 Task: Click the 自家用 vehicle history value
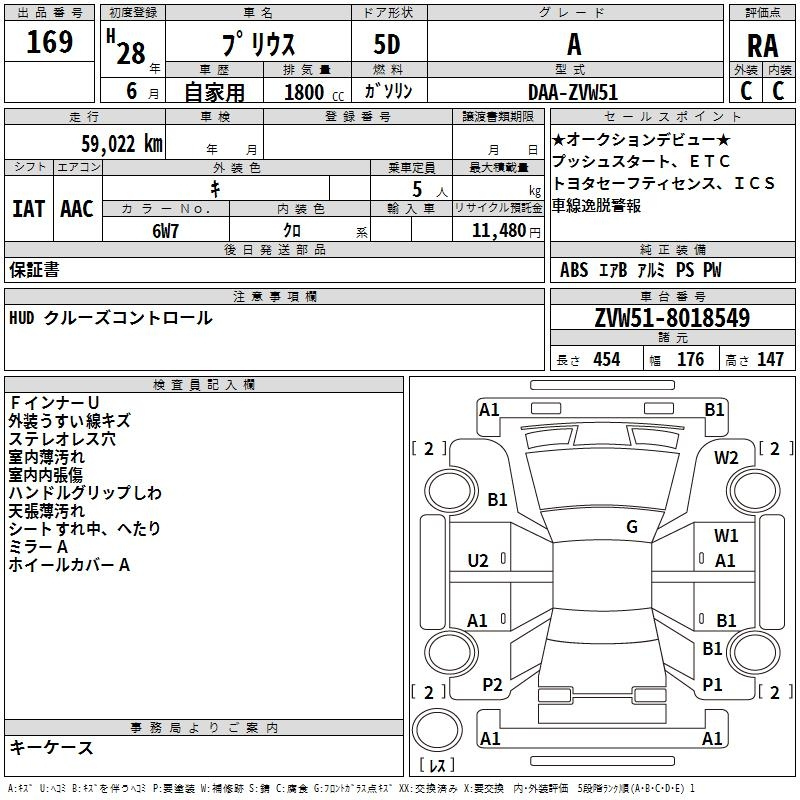click(214, 92)
